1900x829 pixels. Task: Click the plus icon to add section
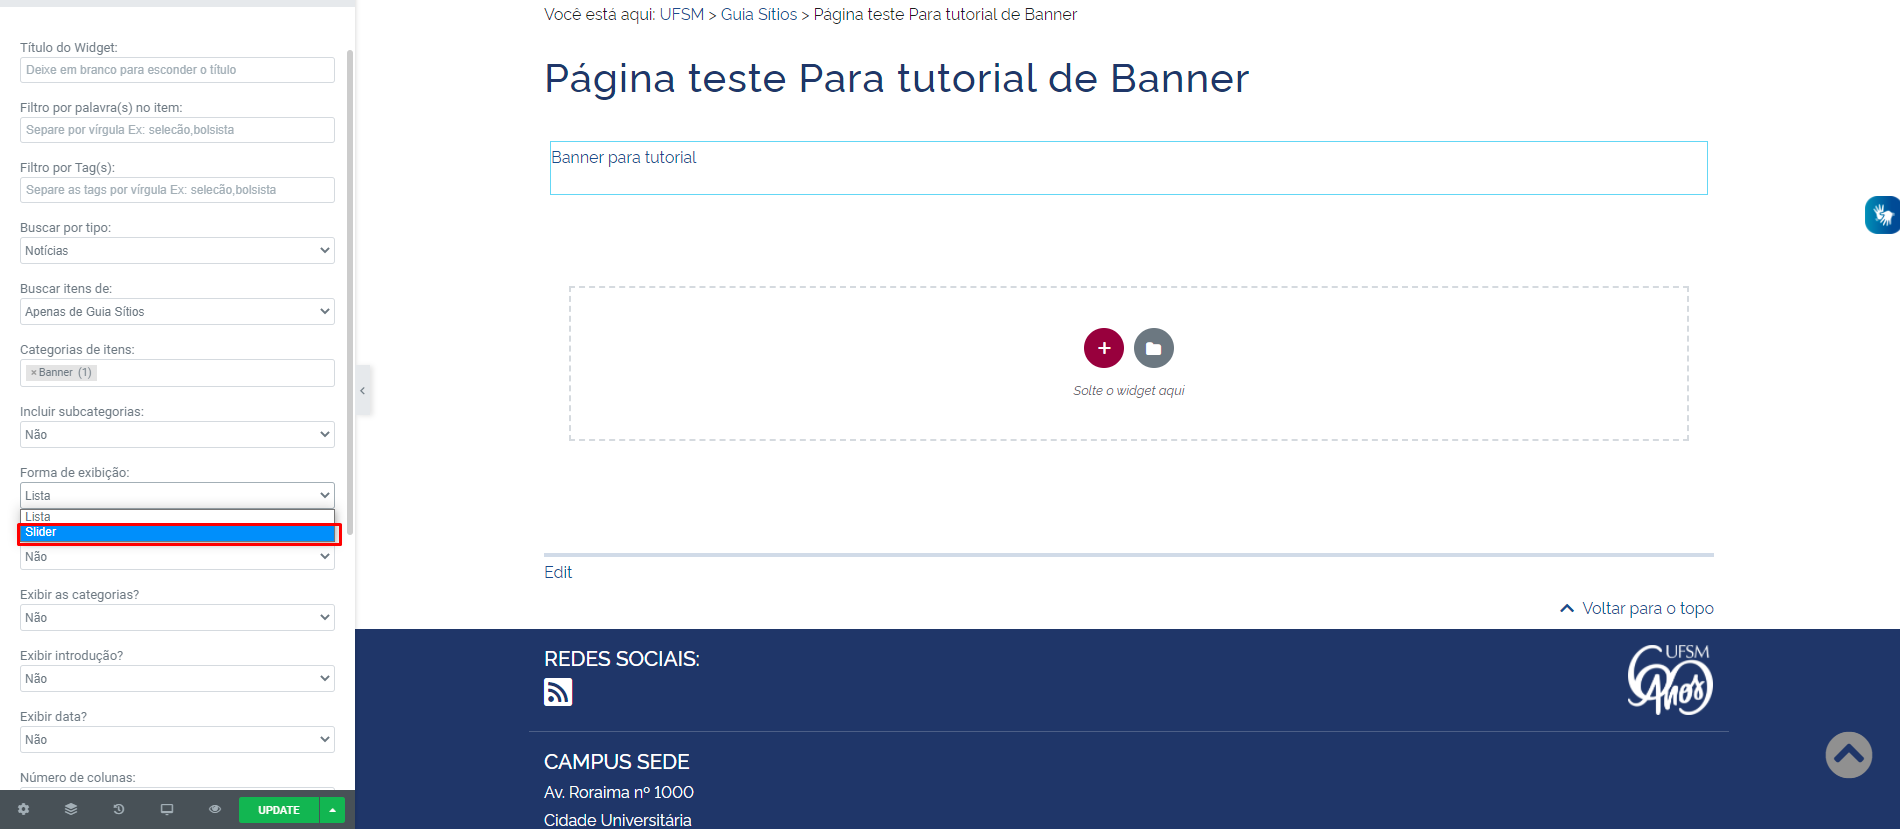(x=1103, y=348)
